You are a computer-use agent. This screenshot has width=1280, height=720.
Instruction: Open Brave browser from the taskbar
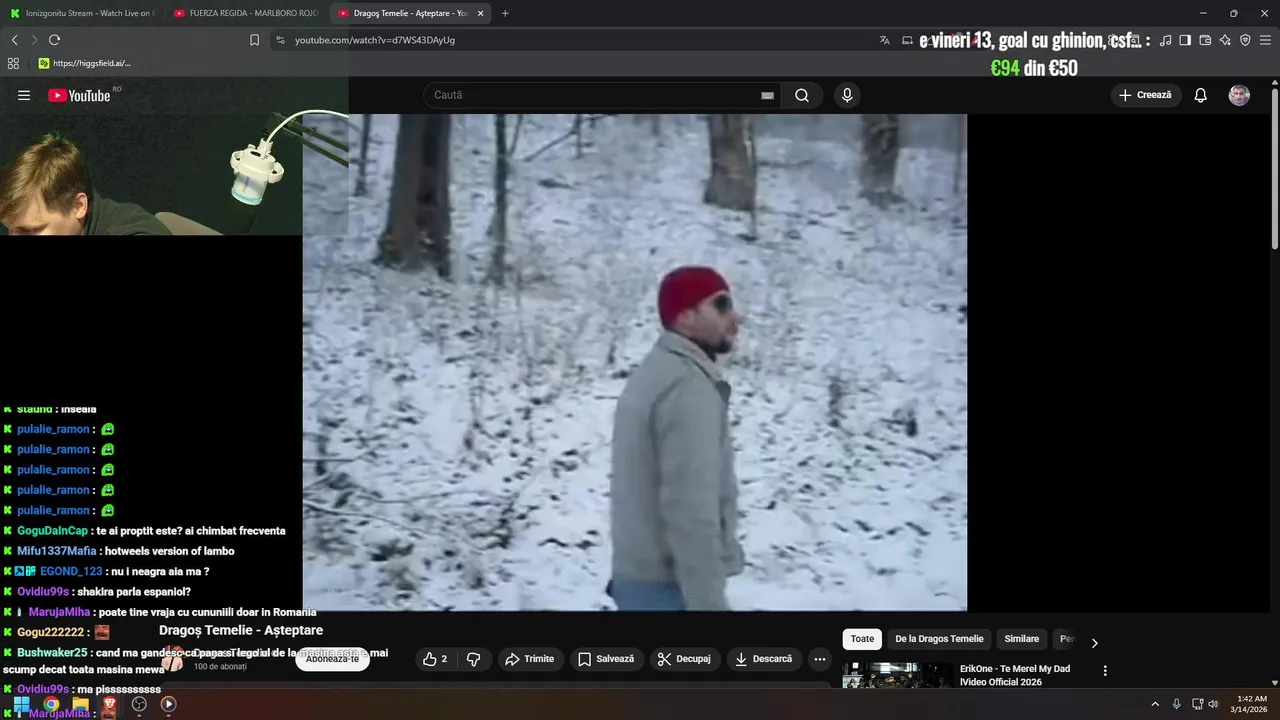point(110,704)
